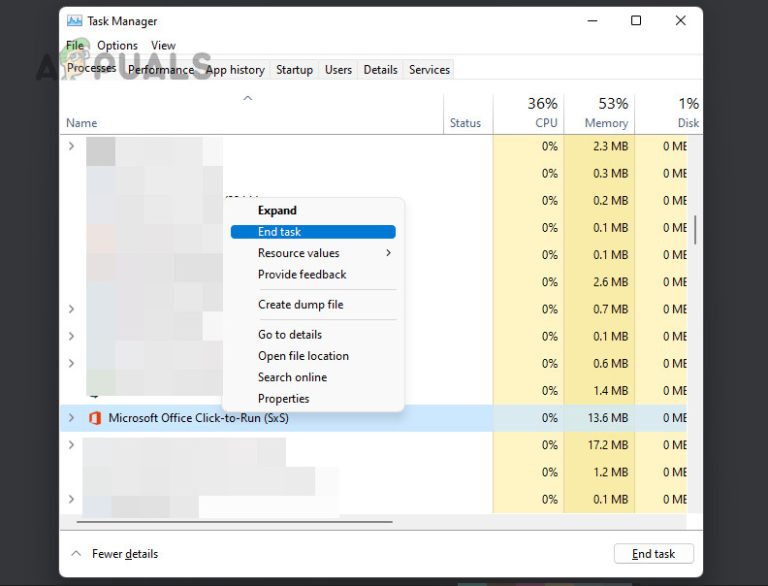768x586 pixels.
Task: Switch to the Startup tab
Action: [294, 70]
